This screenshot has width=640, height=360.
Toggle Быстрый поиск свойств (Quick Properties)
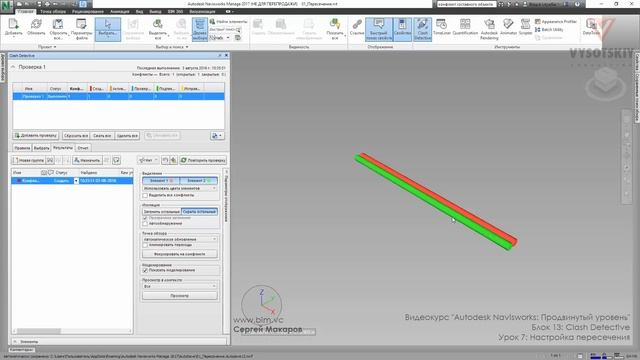[379, 29]
